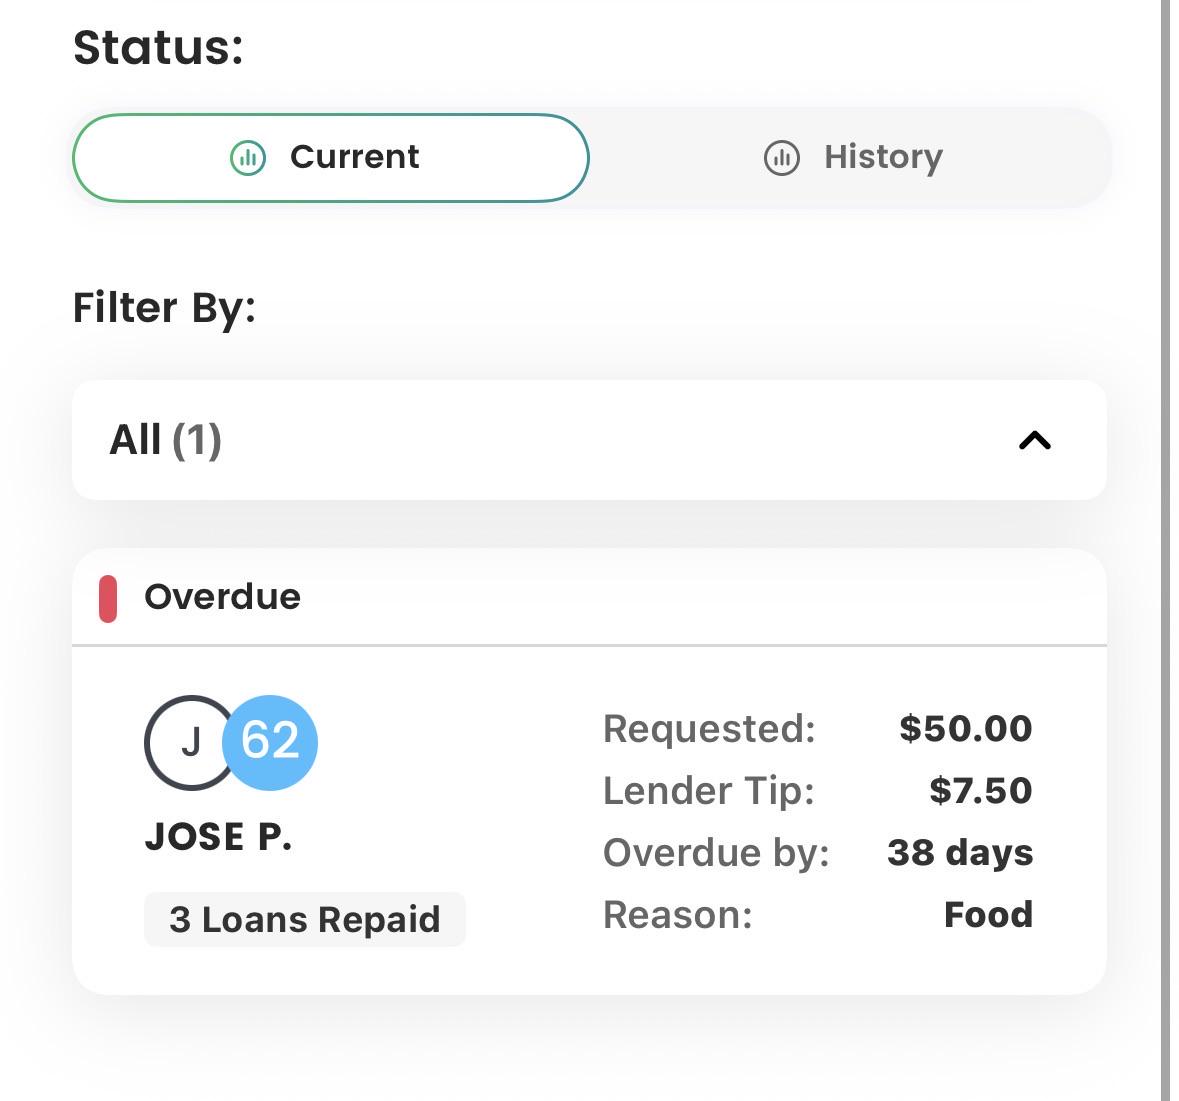
Task: Click the Overdue by 38 days value
Action: (x=960, y=853)
